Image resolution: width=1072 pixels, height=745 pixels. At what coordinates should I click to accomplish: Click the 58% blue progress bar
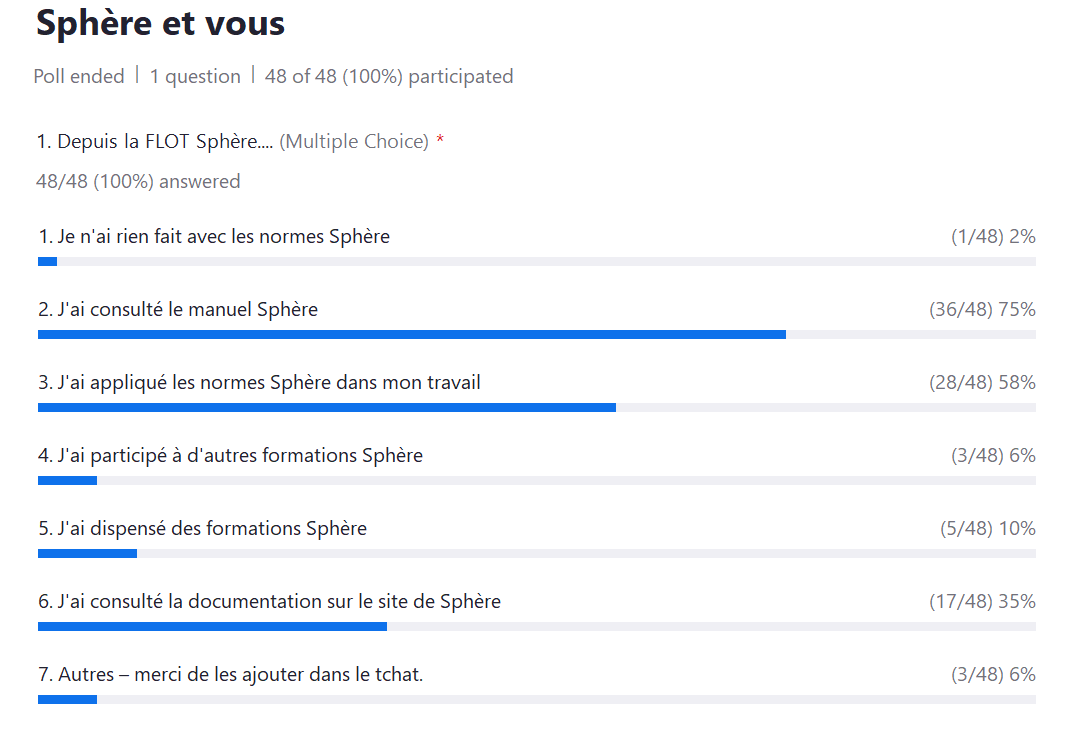click(326, 408)
